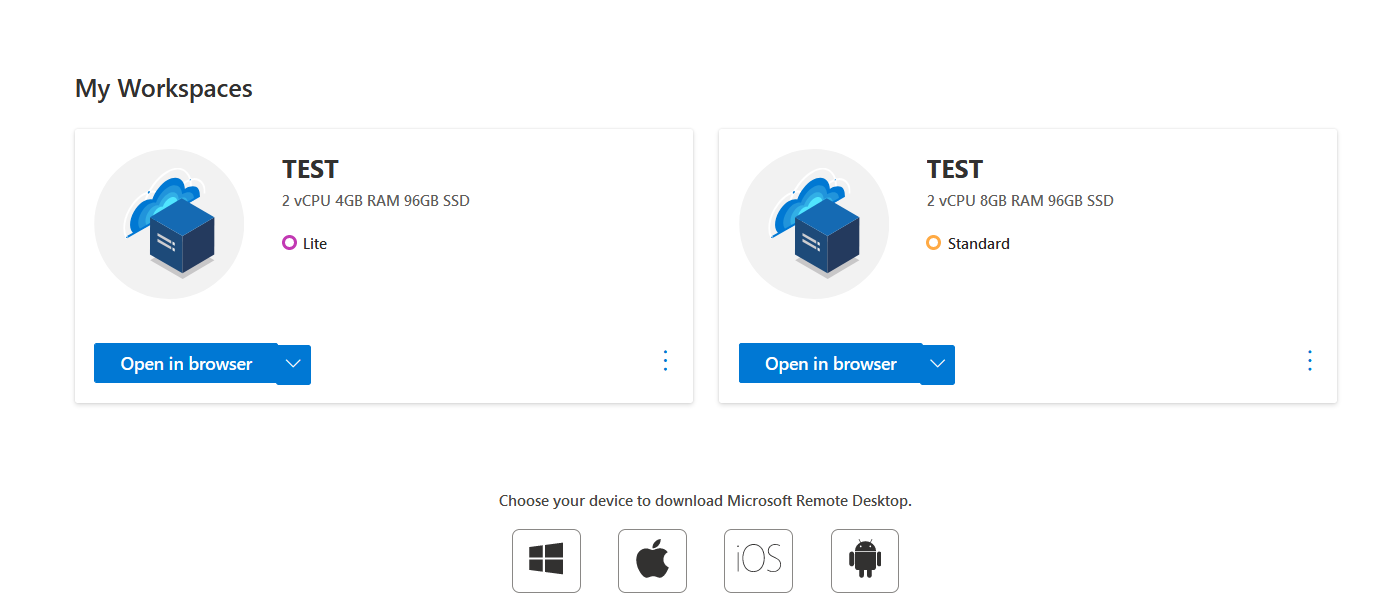Click the TEST title of the 8GB workspace
Viewport: 1390px width, 611px height.
(x=954, y=169)
